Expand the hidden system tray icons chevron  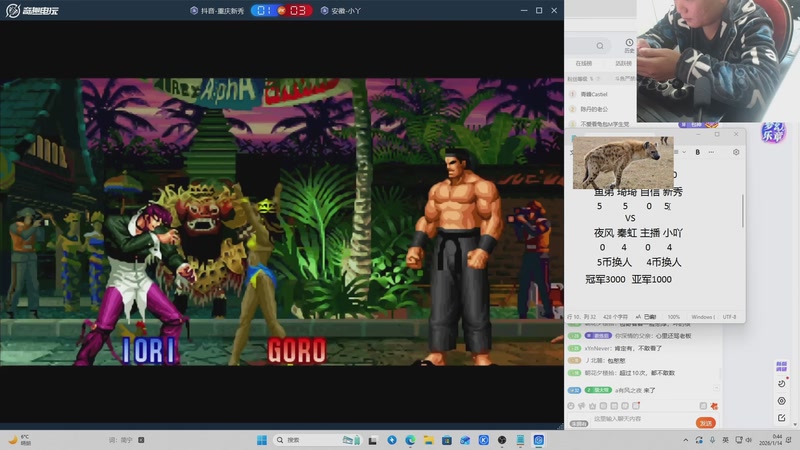pyautogui.click(x=686, y=440)
